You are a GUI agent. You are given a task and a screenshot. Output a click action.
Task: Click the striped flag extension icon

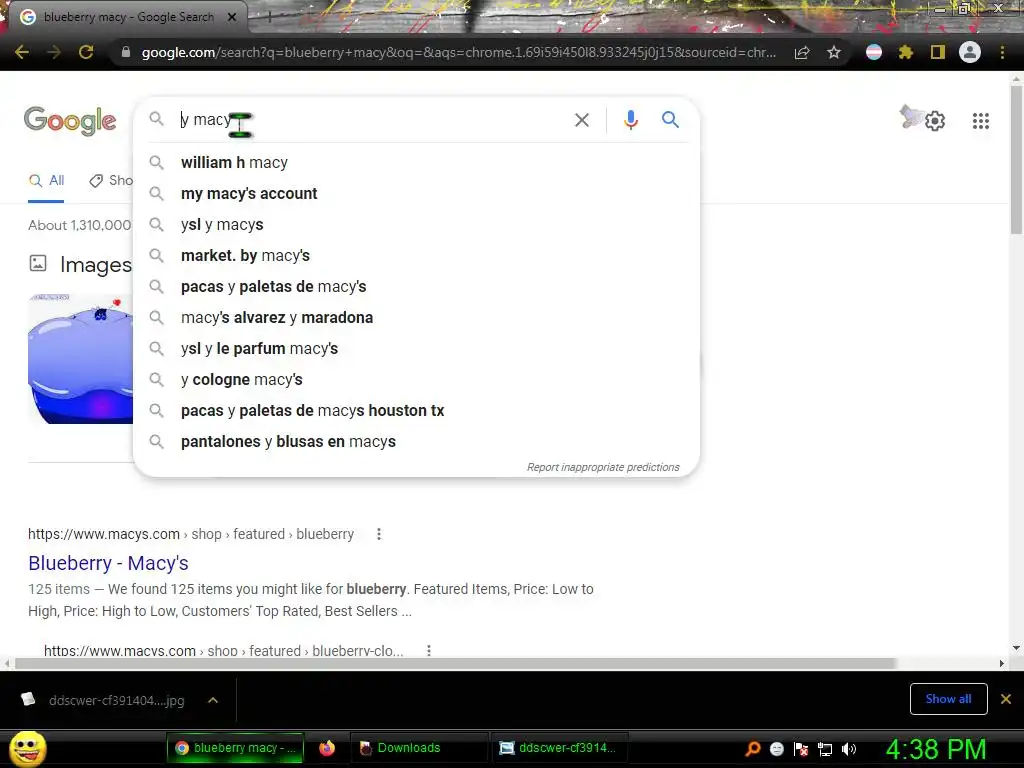pos(874,52)
